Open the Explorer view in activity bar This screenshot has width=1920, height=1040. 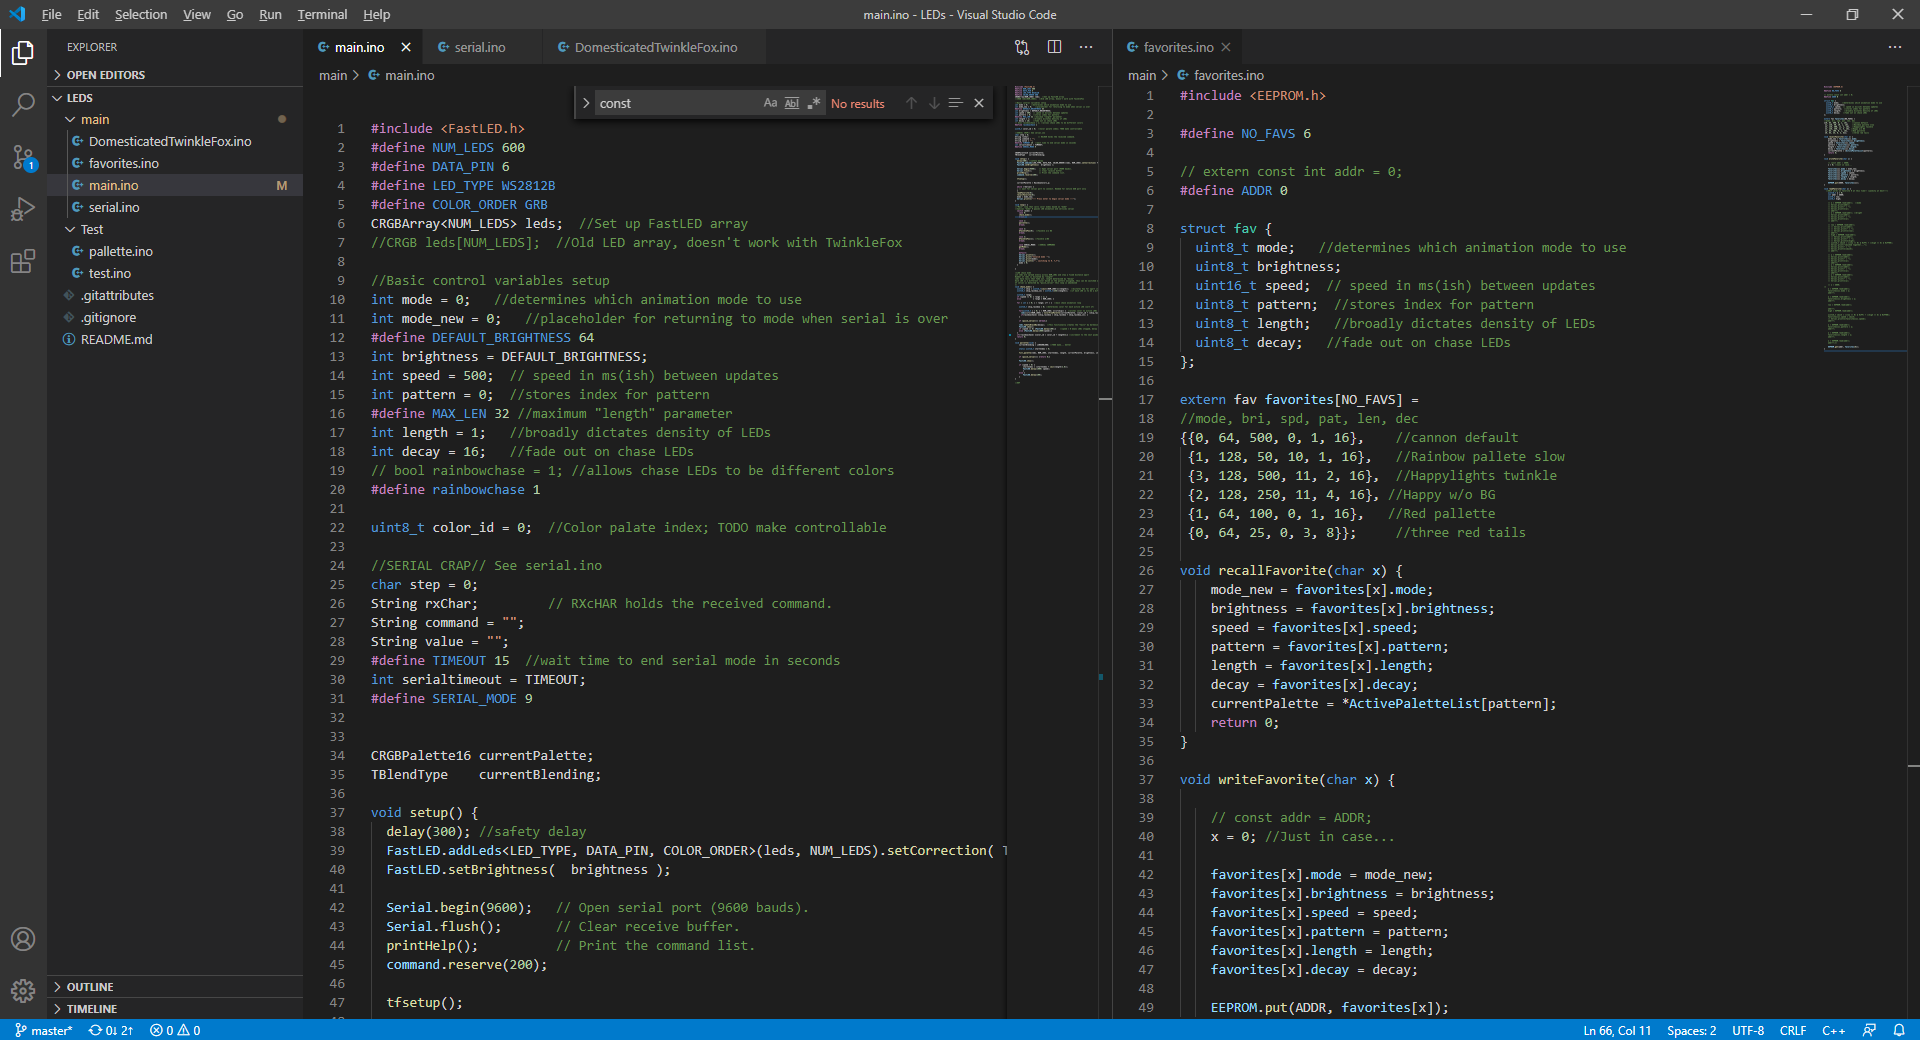coord(23,52)
